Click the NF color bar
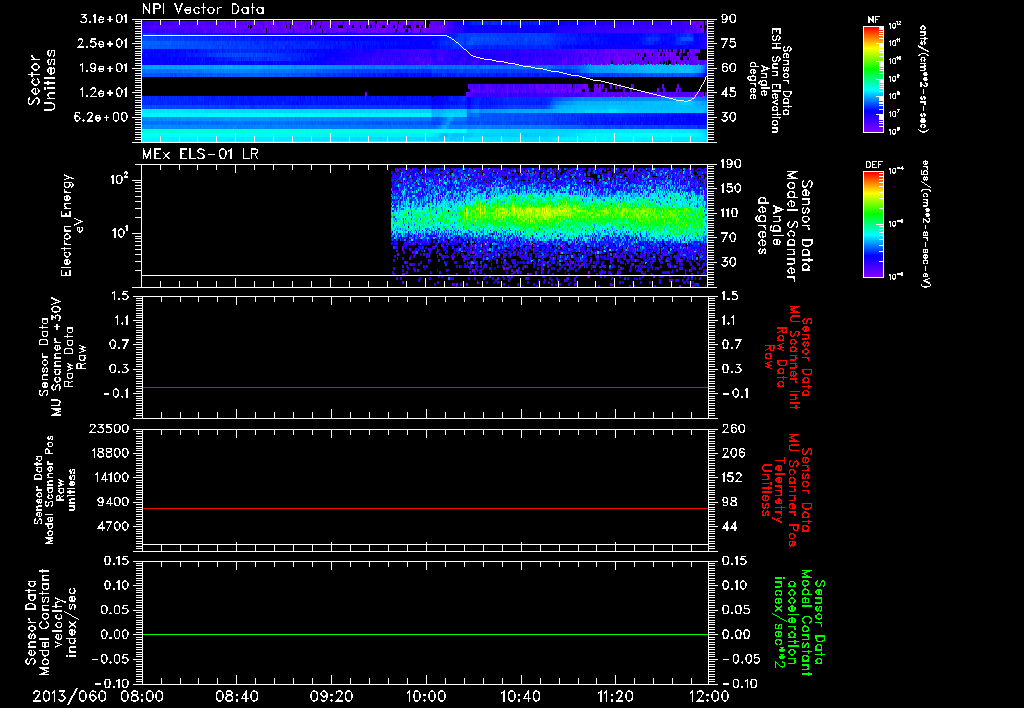Image resolution: width=1024 pixels, height=708 pixels. 874,78
